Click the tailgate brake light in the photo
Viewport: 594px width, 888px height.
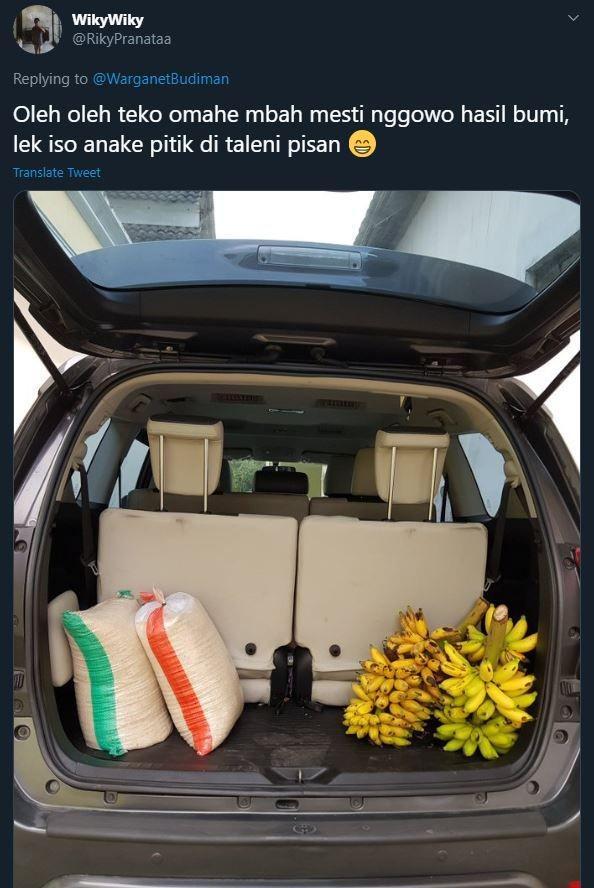[309, 257]
